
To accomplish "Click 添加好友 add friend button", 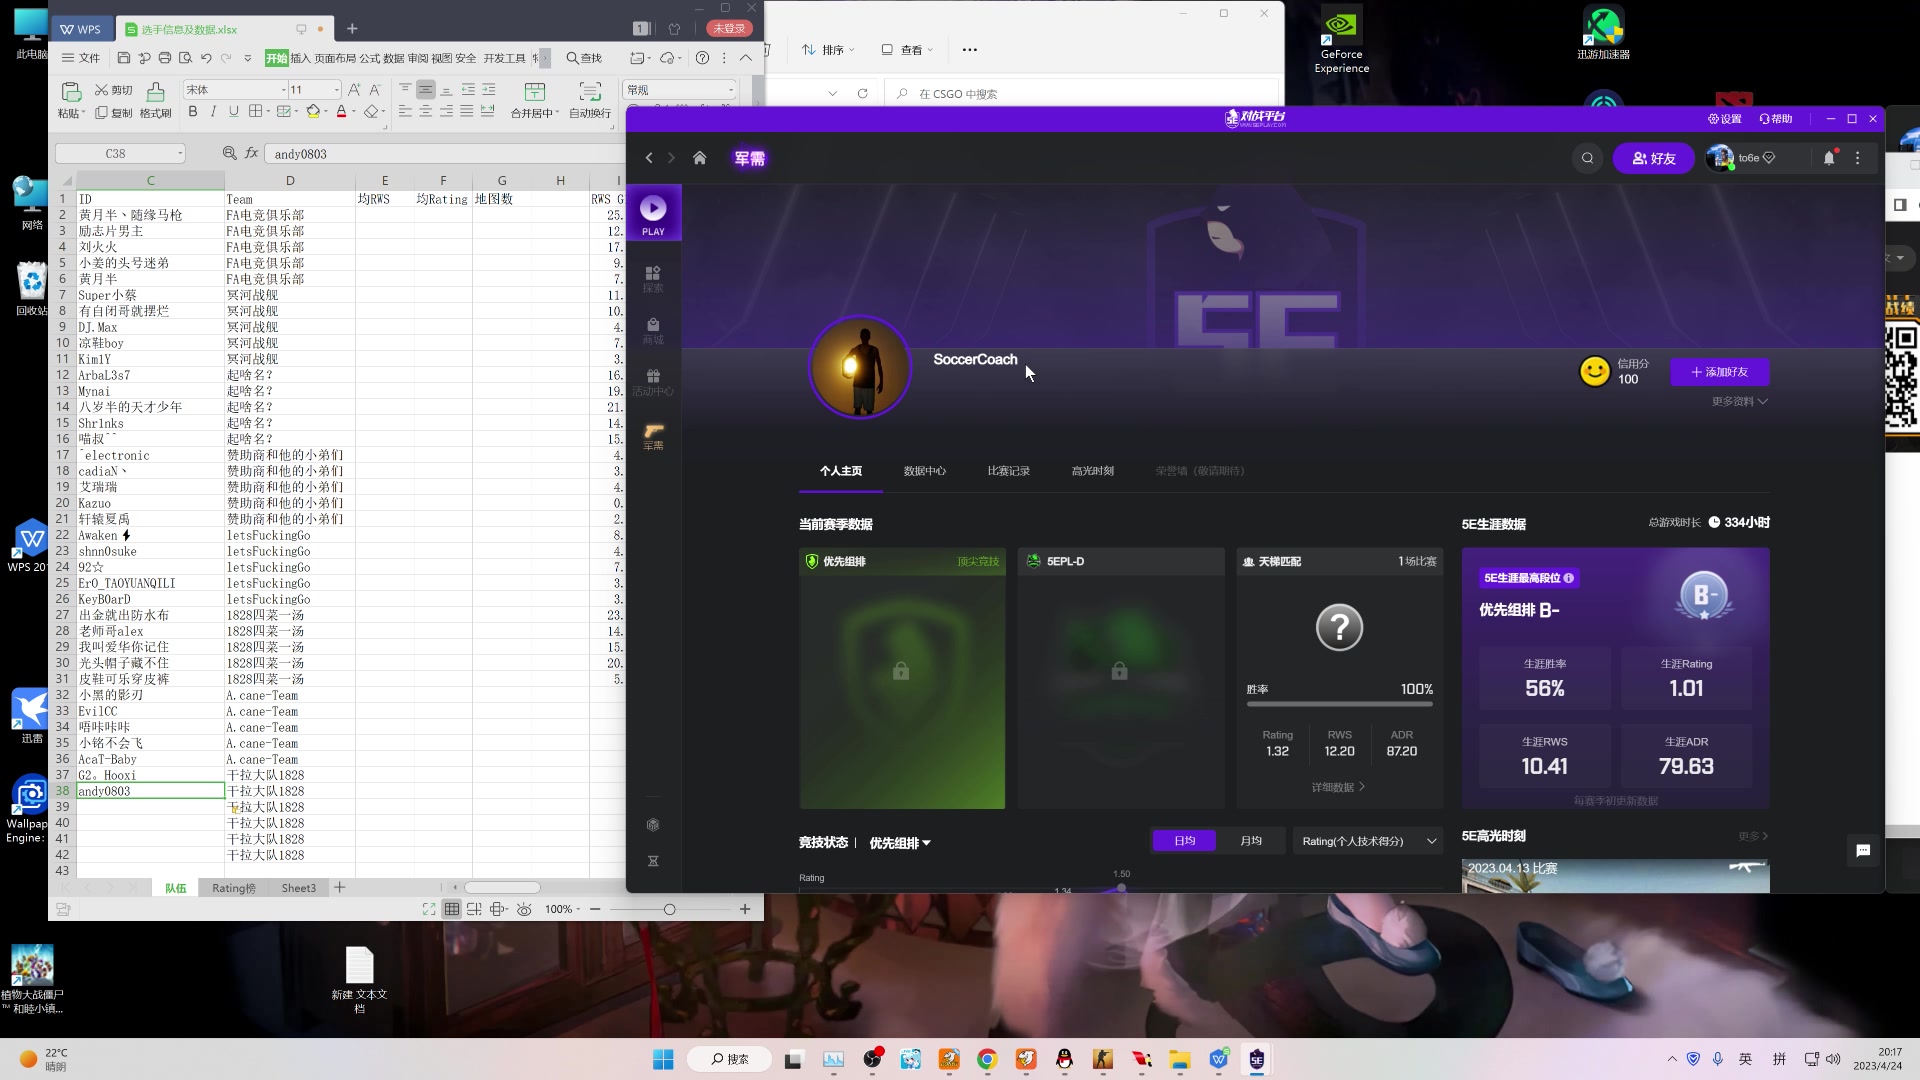I will click(1720, 372).
